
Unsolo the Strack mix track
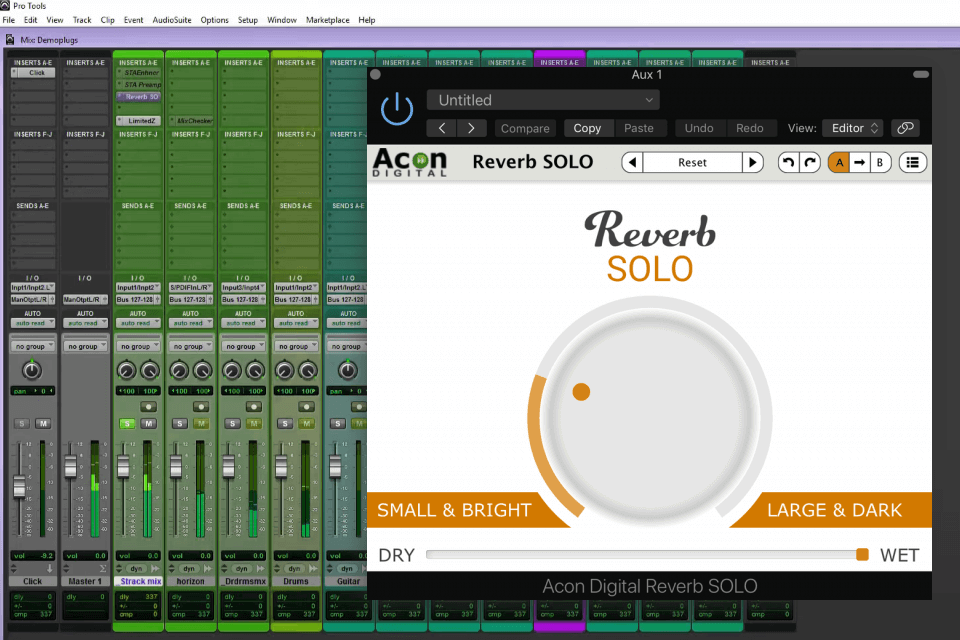[126, 424]
